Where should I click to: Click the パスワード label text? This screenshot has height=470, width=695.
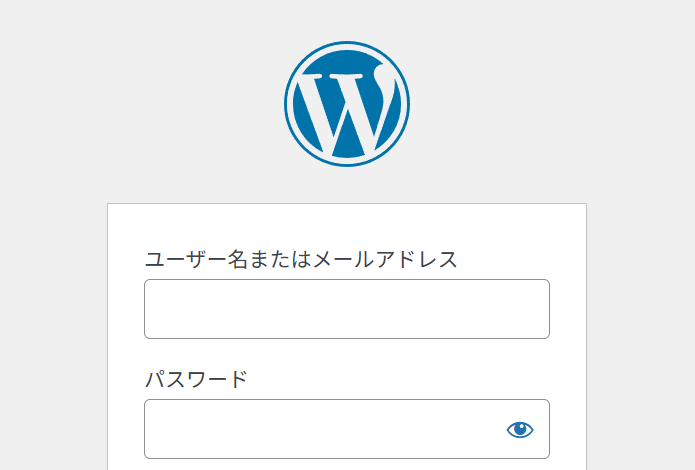tap(196, 380)
